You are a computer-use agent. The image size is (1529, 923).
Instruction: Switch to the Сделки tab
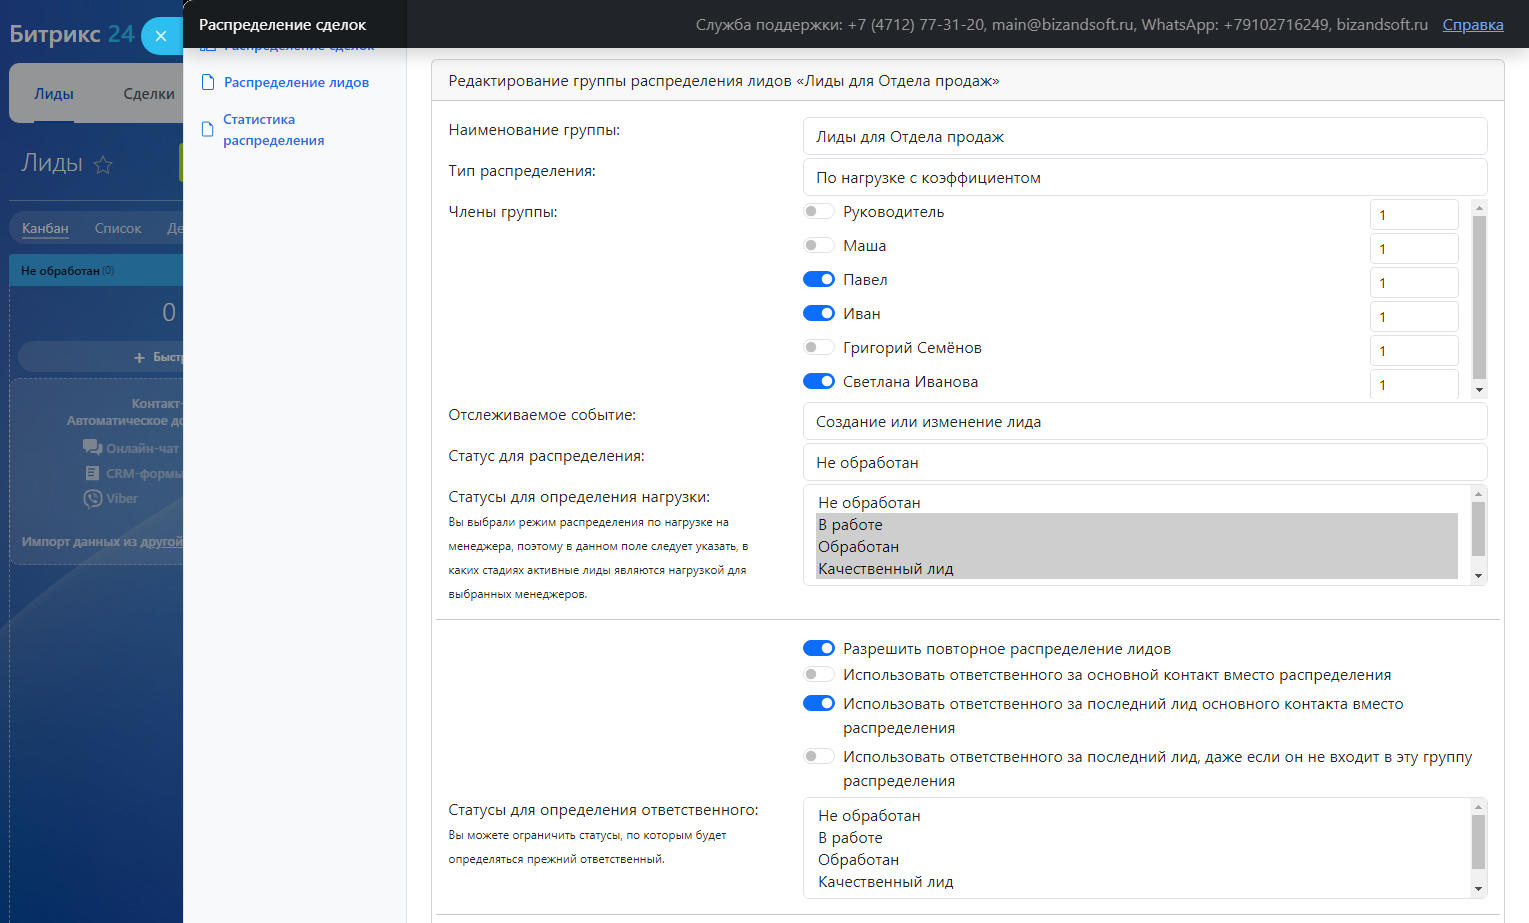point(148,94)
